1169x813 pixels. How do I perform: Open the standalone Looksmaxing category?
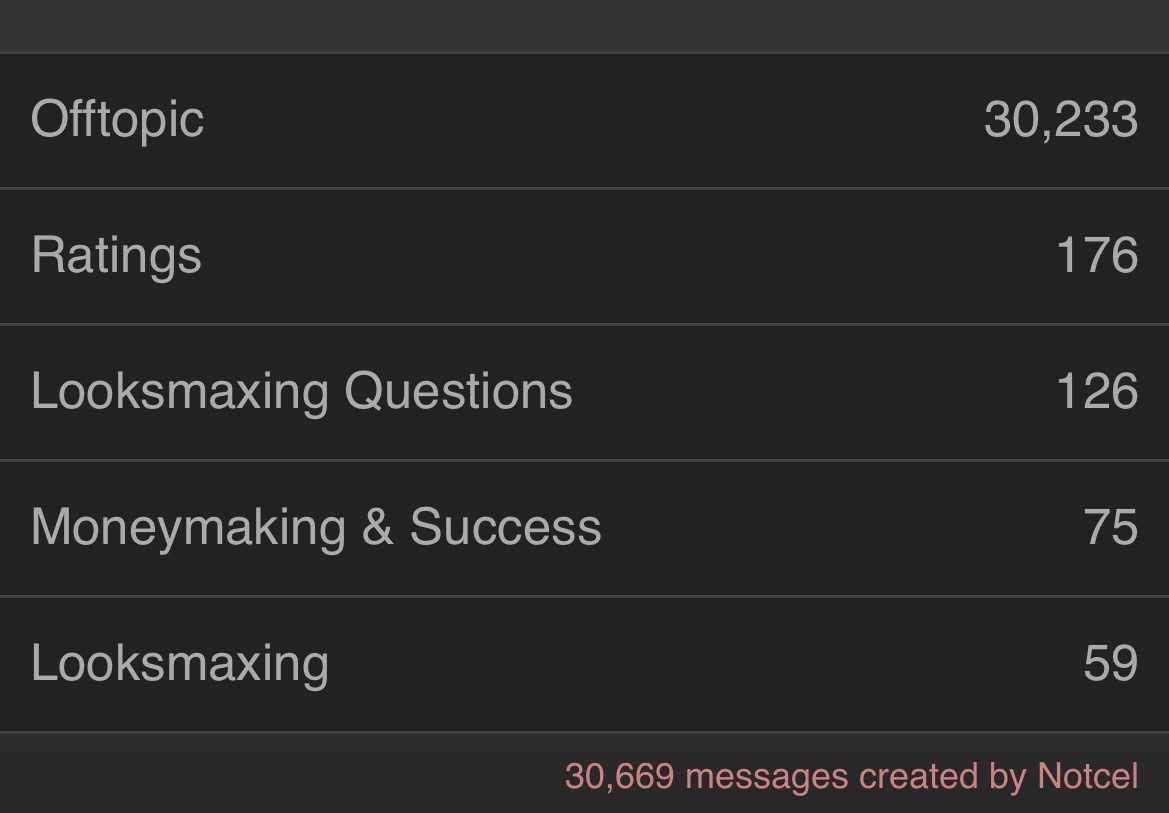[179, 663]
